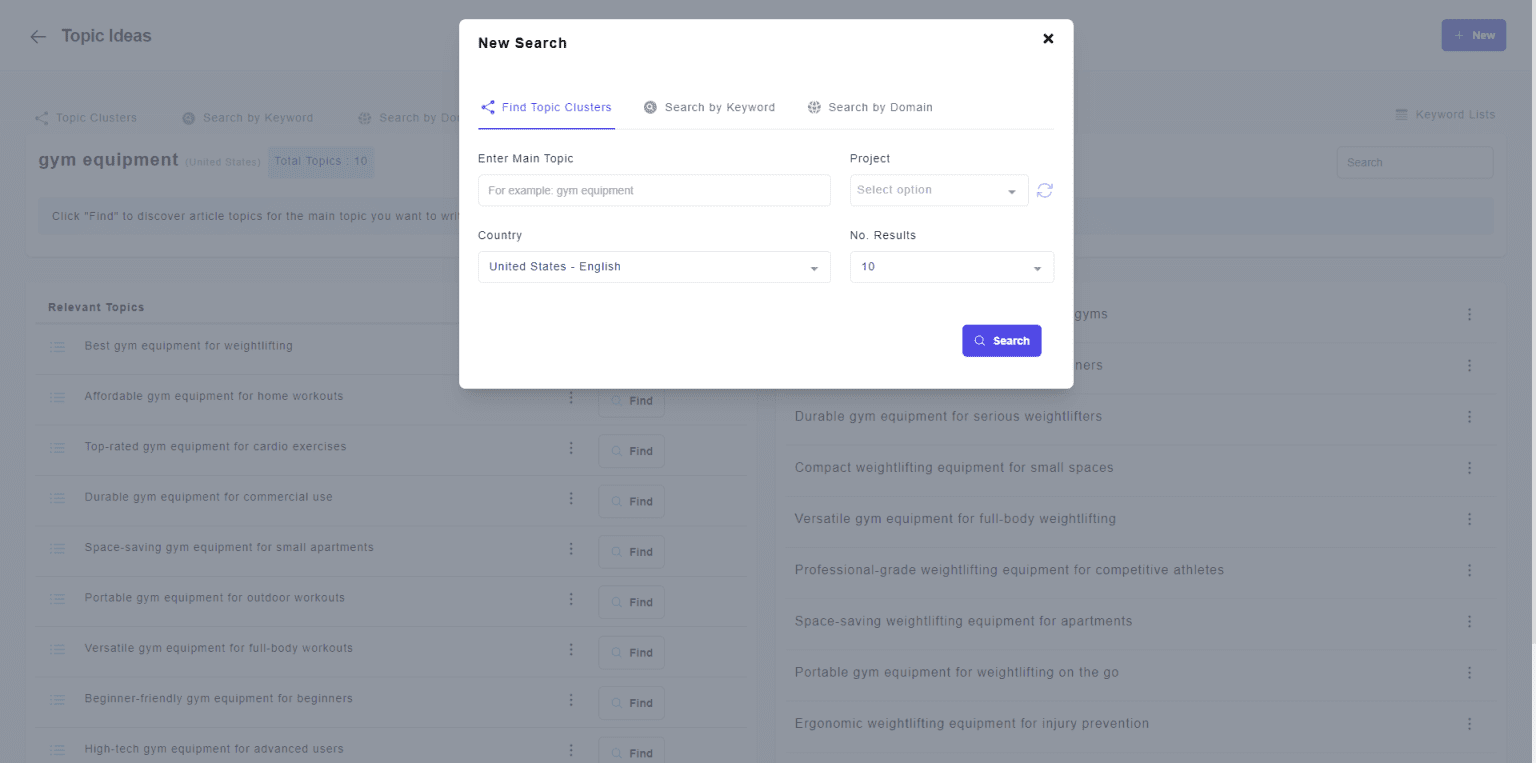Click list icon beside Best gym equipment for weightlifting

pyautogui.click(x=57, y=346)
